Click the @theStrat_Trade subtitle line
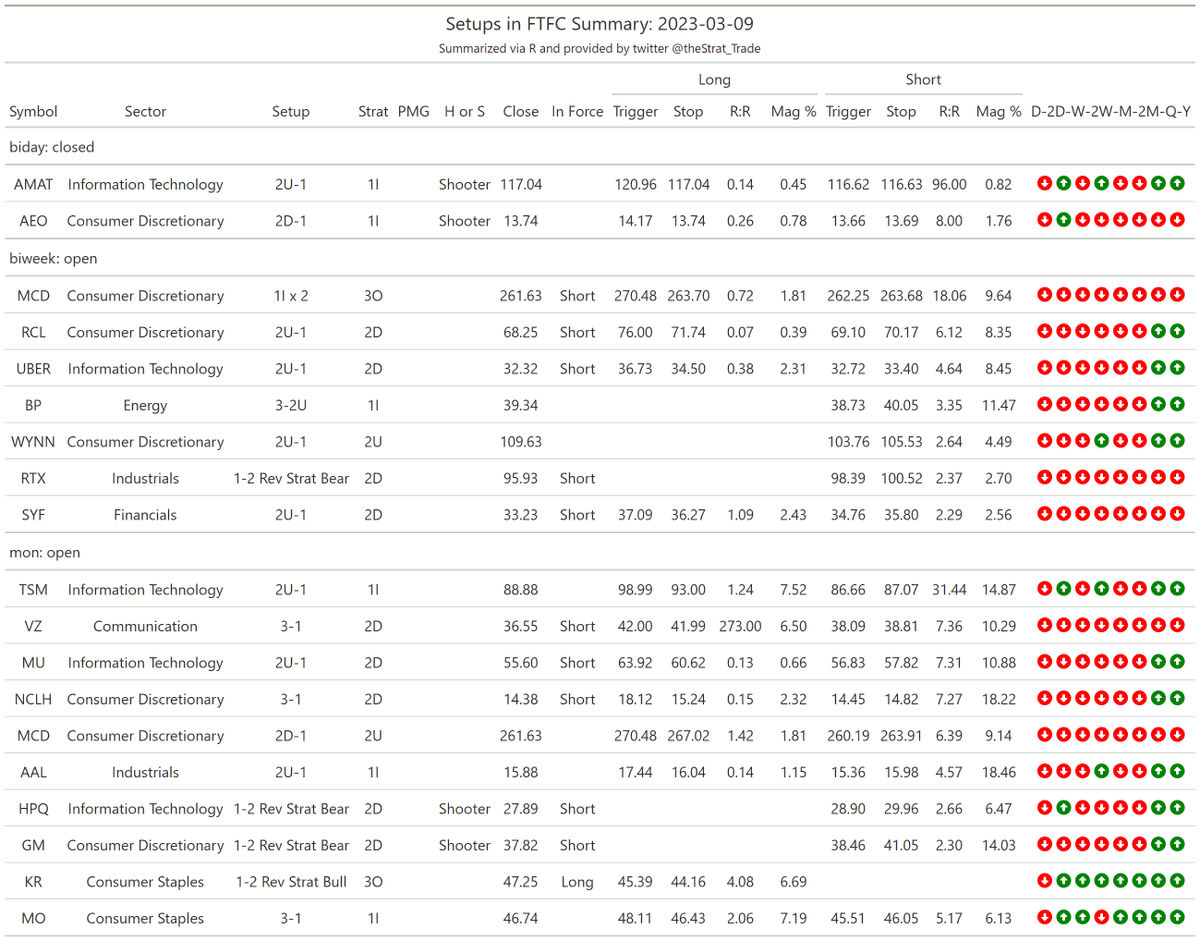Viewport: 1200px width, 941px height. (600, 48)
